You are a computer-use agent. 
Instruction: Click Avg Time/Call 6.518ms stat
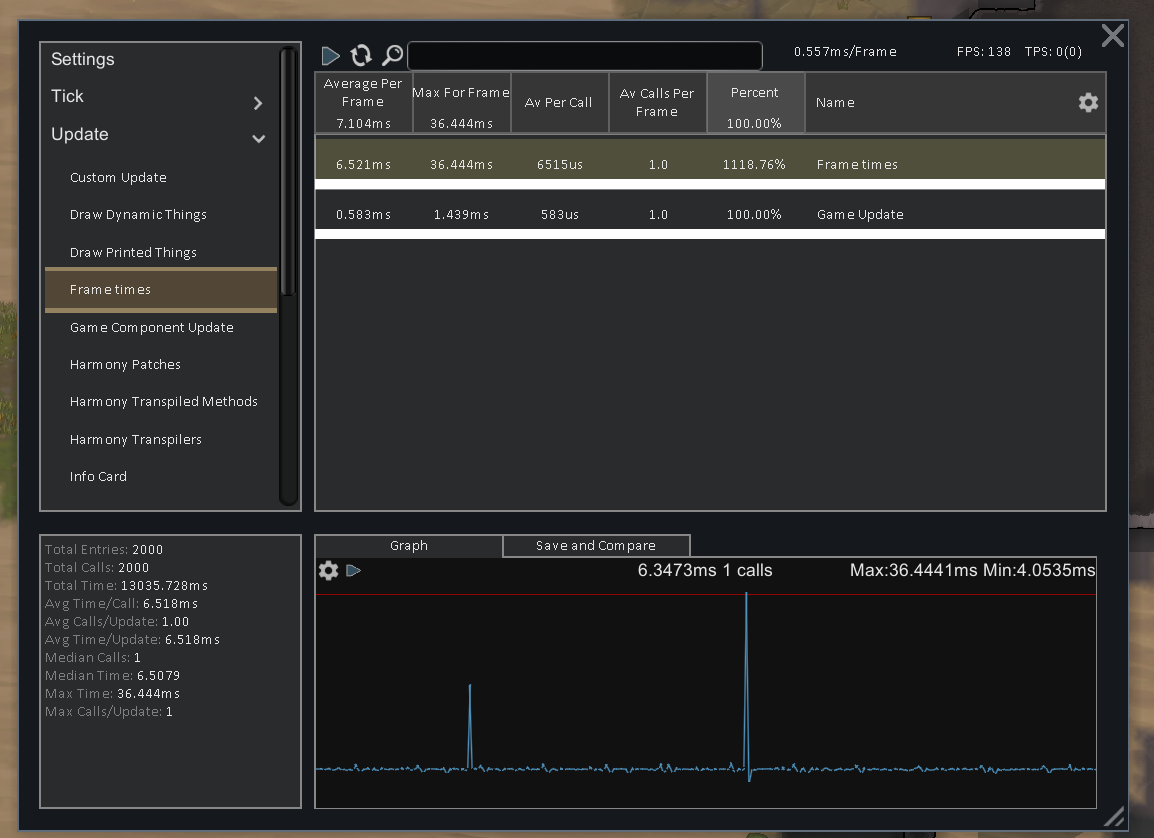[x=121, y=603]
